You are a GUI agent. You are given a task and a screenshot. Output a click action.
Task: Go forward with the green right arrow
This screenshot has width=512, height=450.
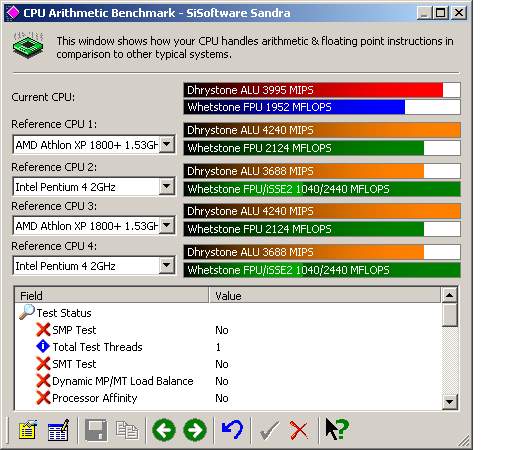195,430
